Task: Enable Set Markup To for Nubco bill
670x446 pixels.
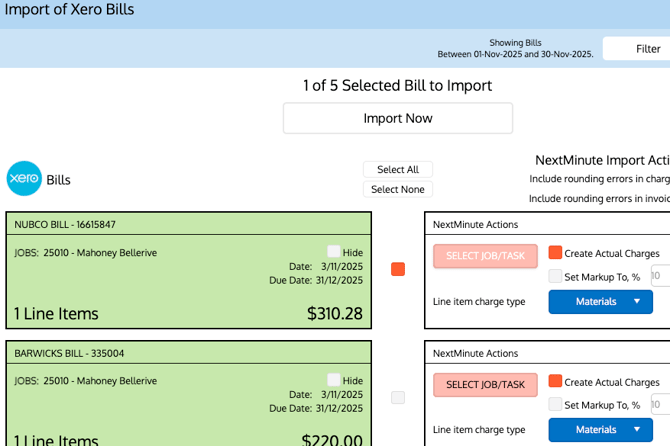Action: tap(555, 276)
